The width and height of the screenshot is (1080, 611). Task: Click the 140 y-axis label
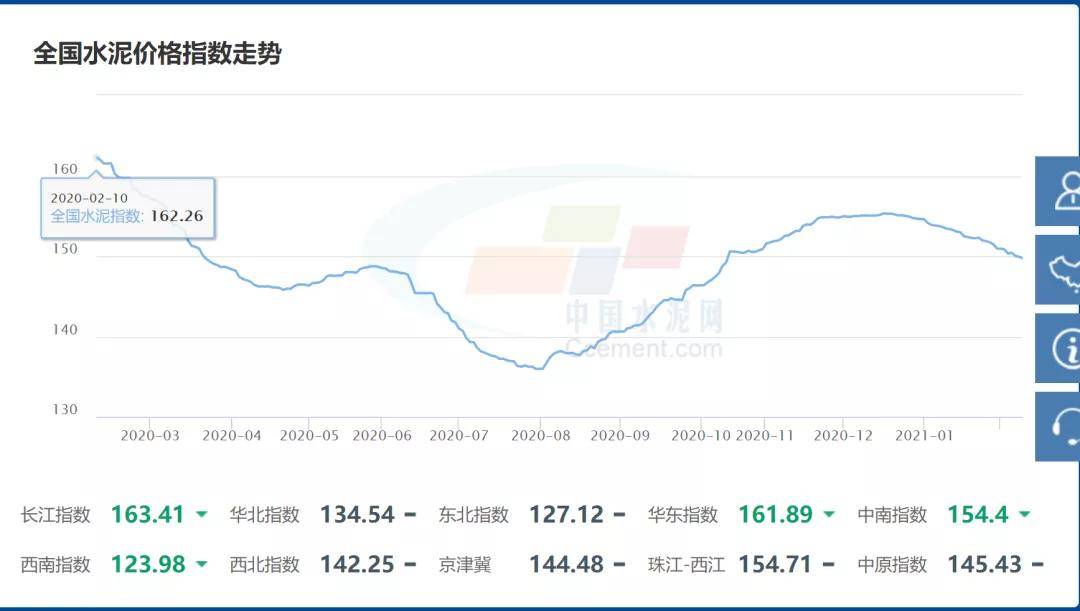pos(65,330)
